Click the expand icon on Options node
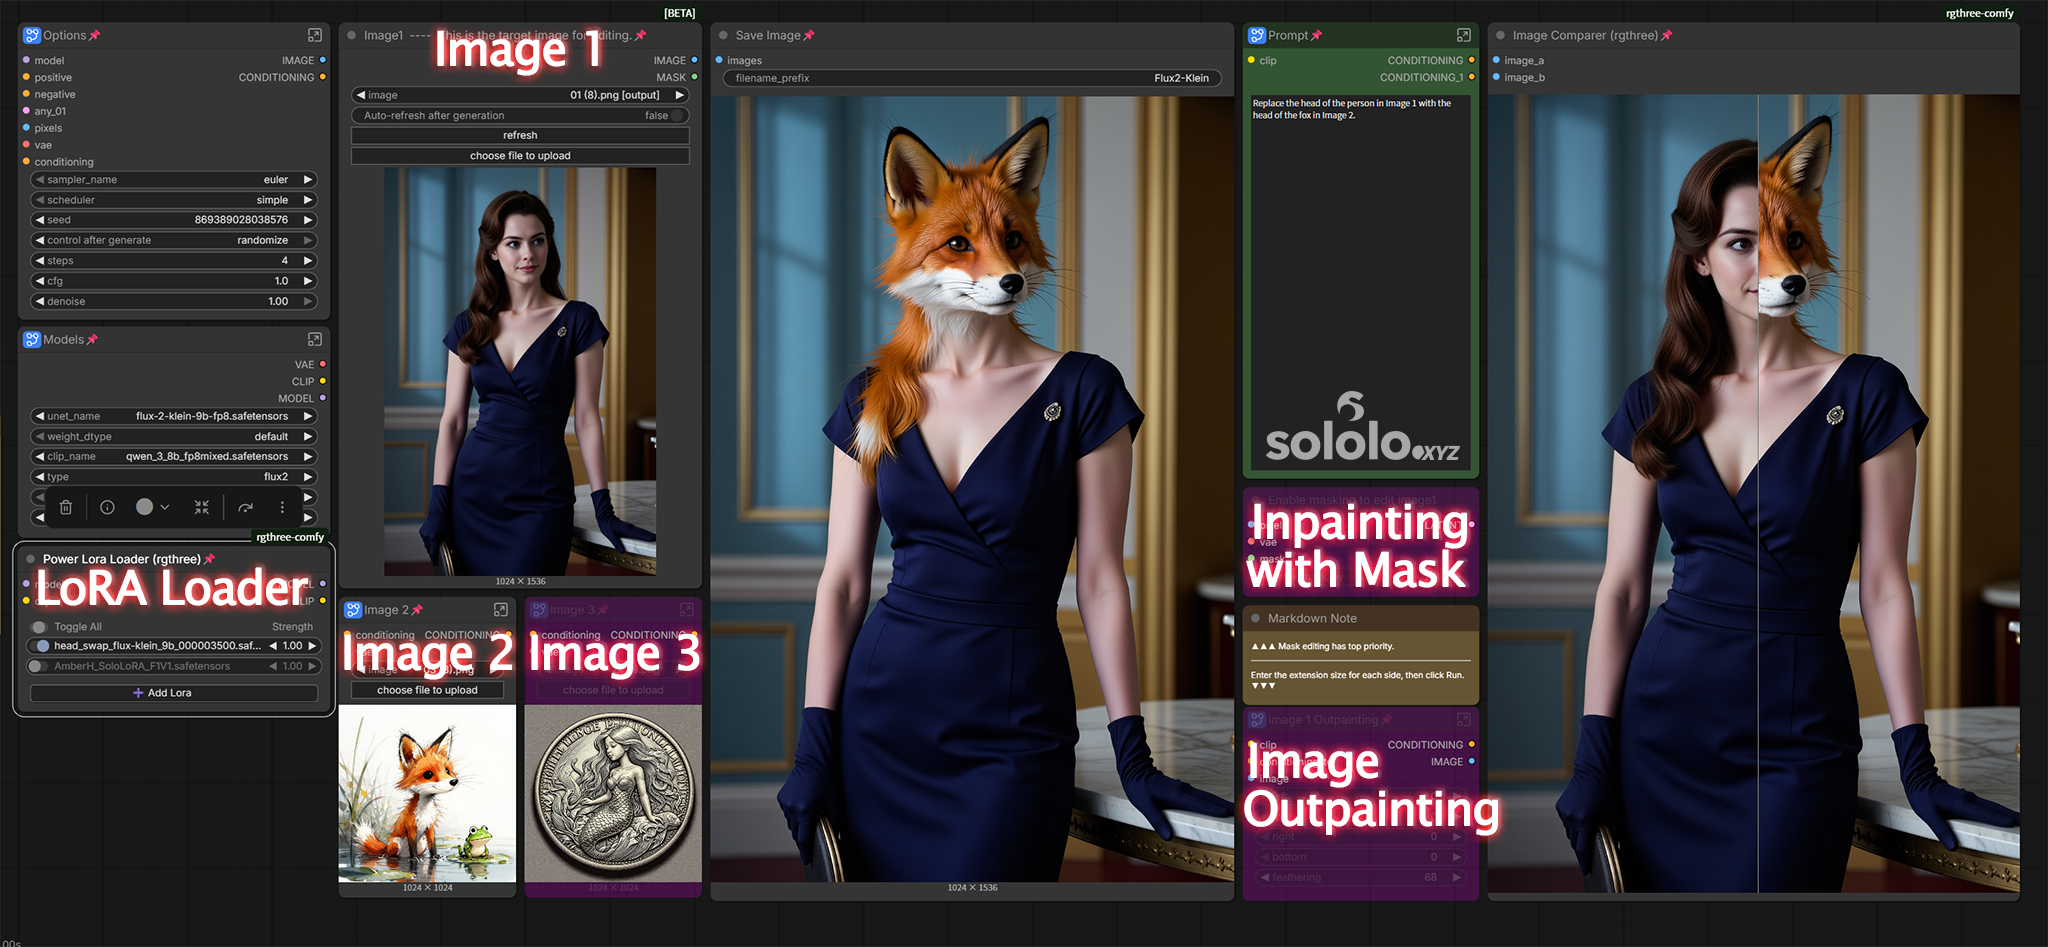The image size is (2048, 947). click(315, 35)
